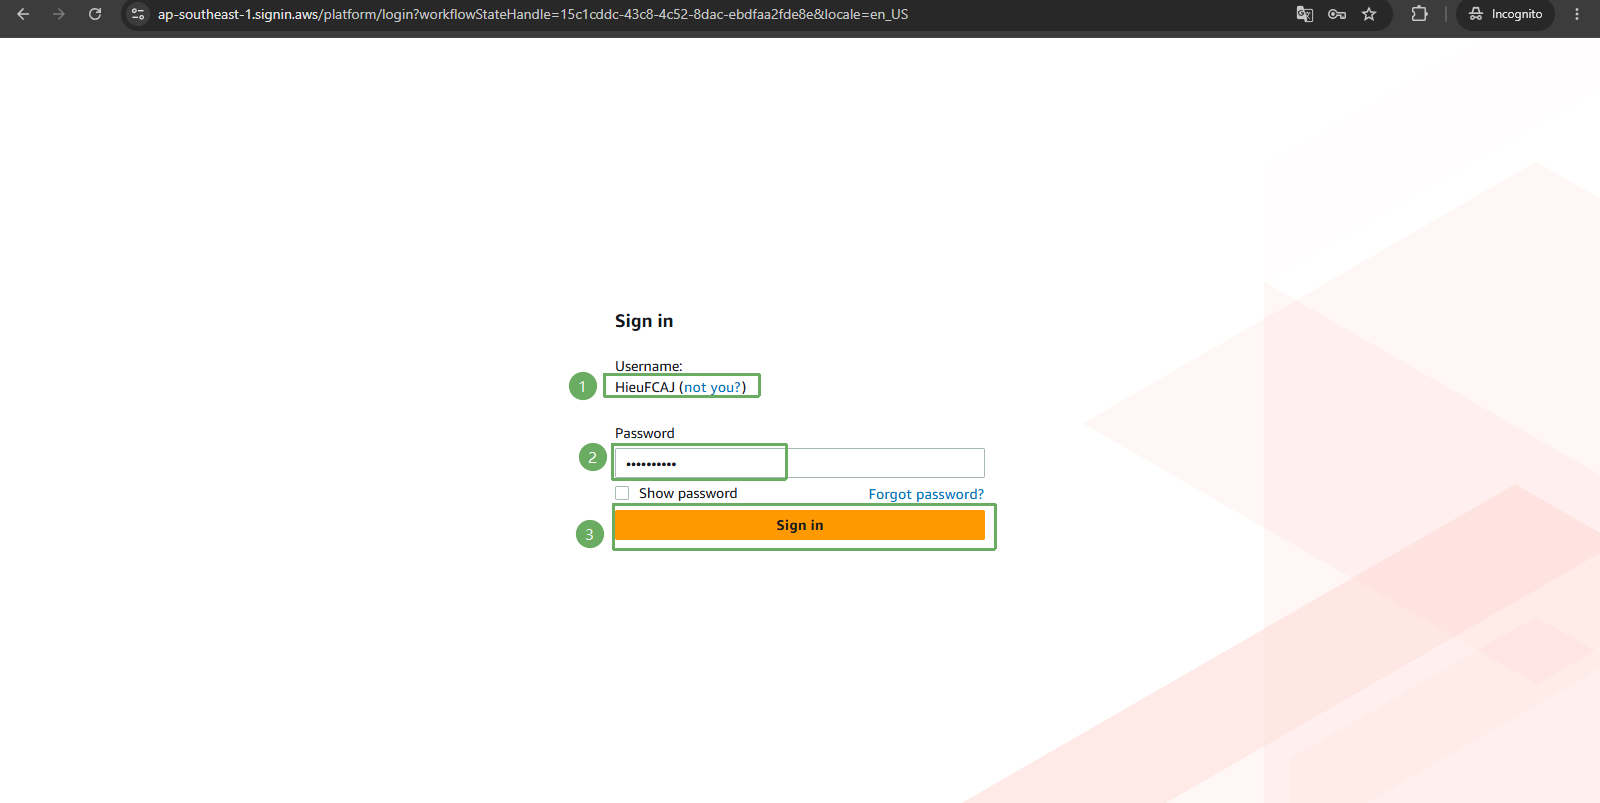1600x803 pixels.
Task: Enable the Show password checkbox
Action: (x=622, y=493)
